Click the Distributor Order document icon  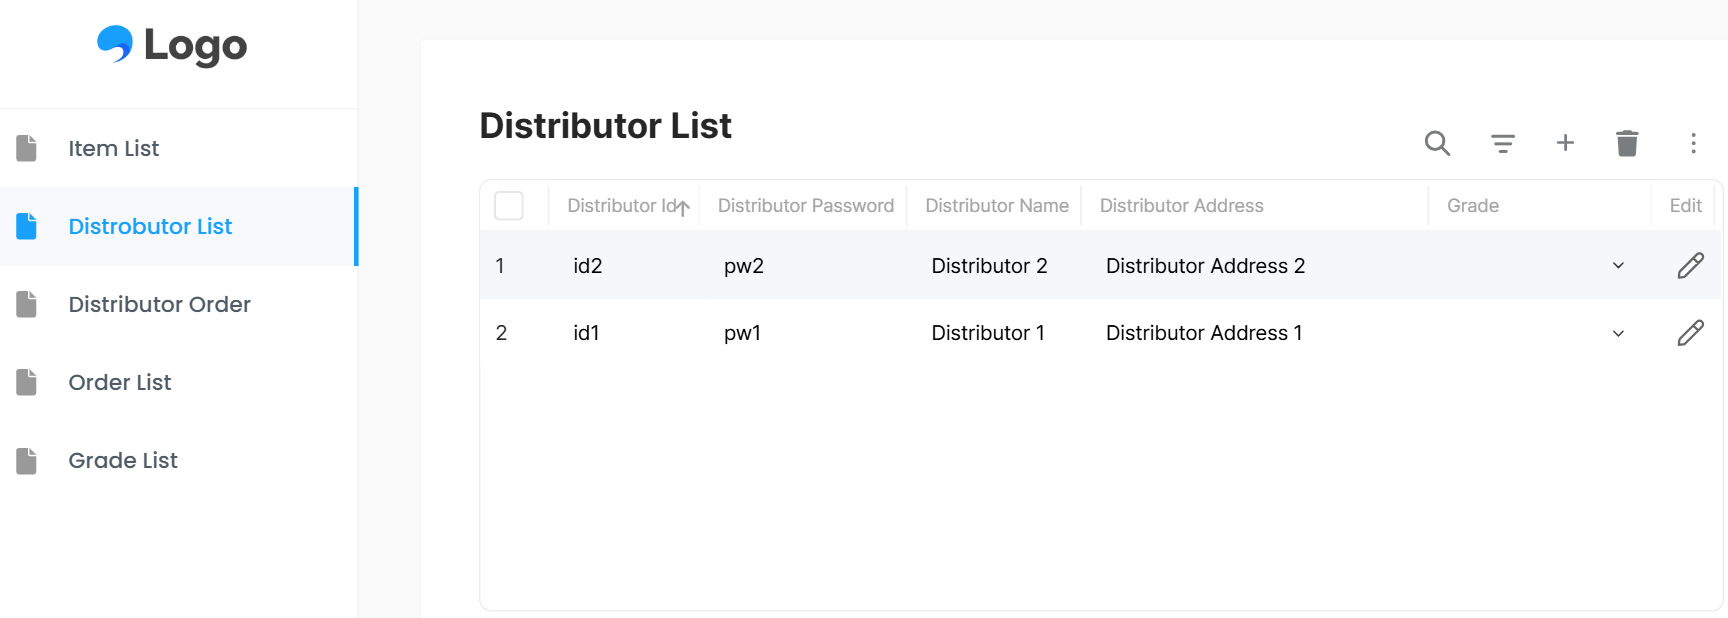click(27, 304)
